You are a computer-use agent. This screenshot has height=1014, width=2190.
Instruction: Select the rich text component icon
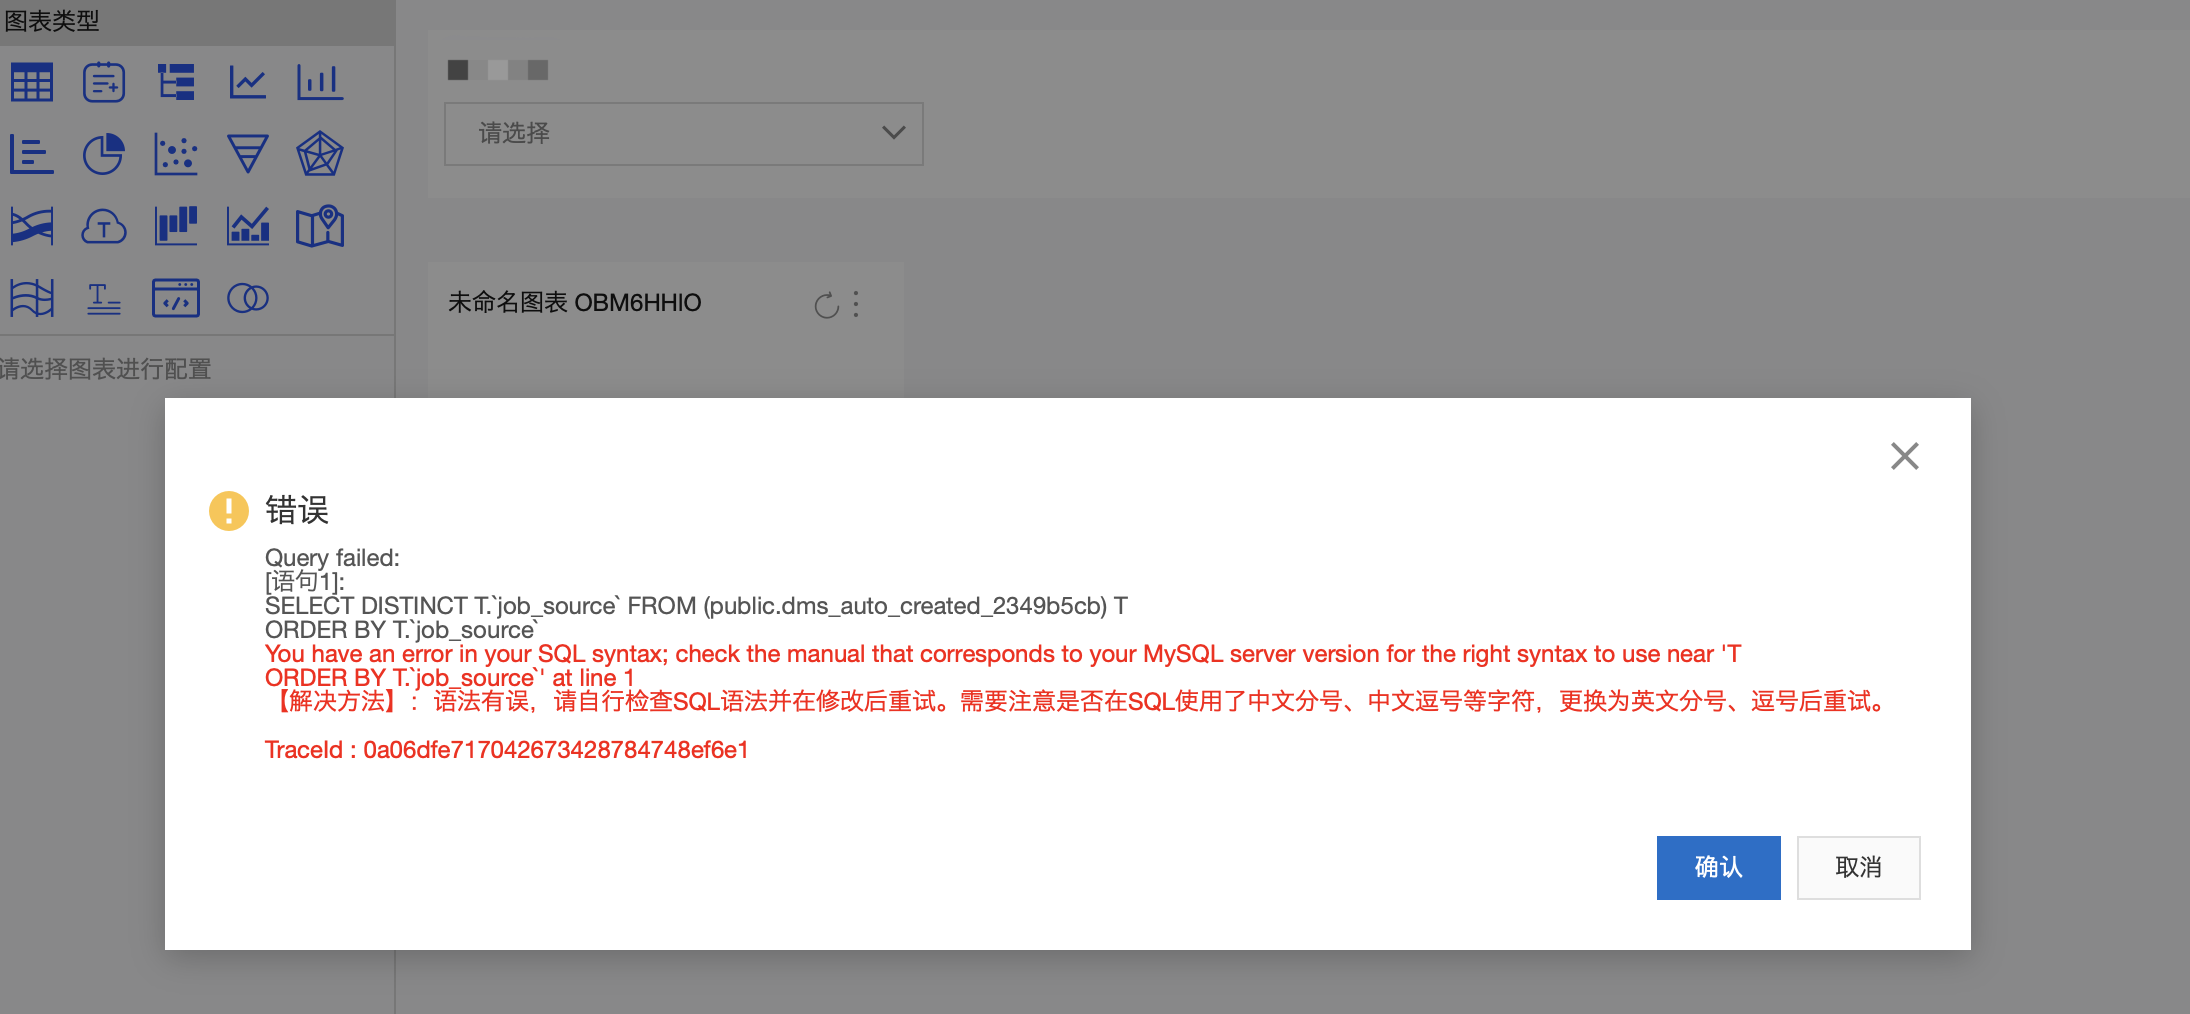104,299
